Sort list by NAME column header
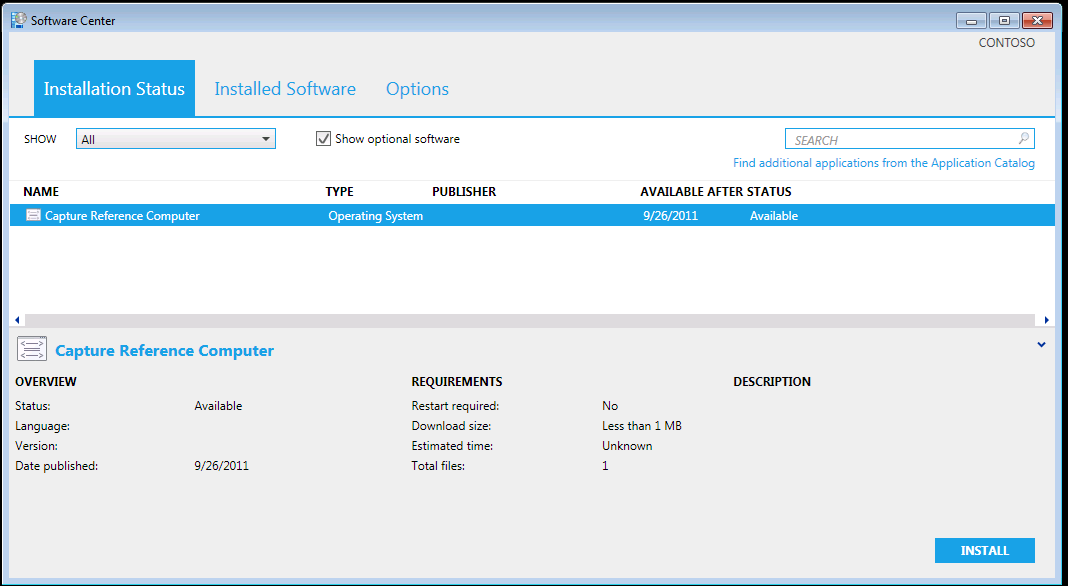Image resolution: width=1068 pixels, height=586 pixels. (41, 191)
